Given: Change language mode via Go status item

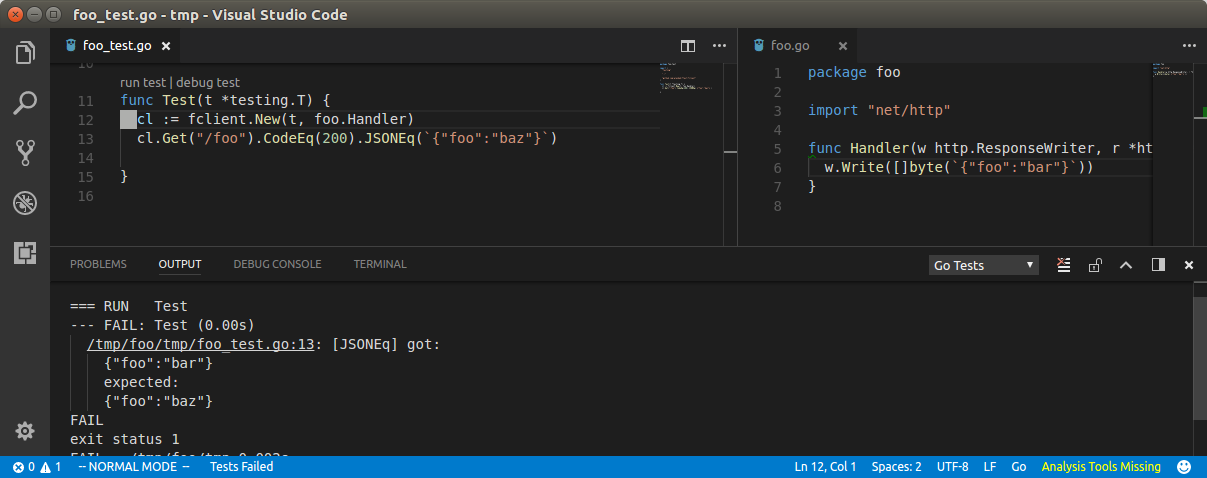Looking at the screenshot, I should 1019,467.
